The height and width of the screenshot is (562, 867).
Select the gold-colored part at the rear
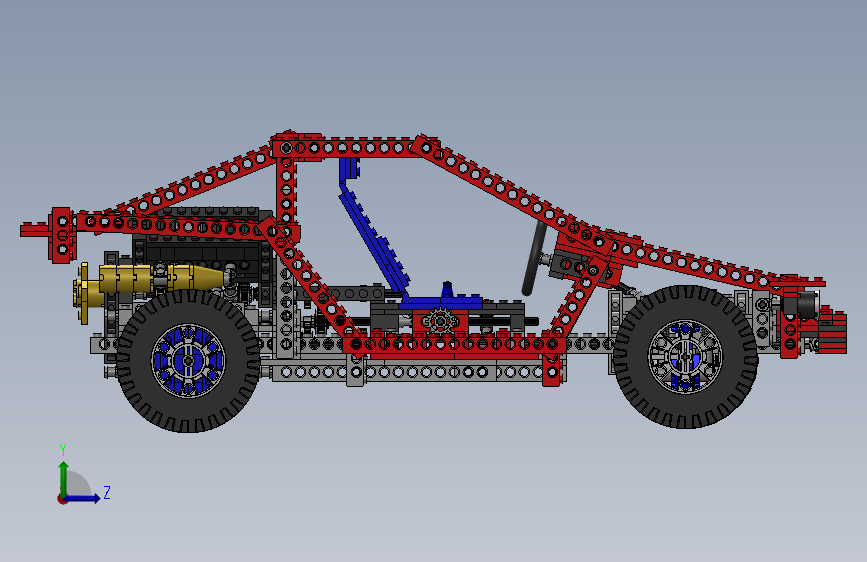[x=149, y=278]
